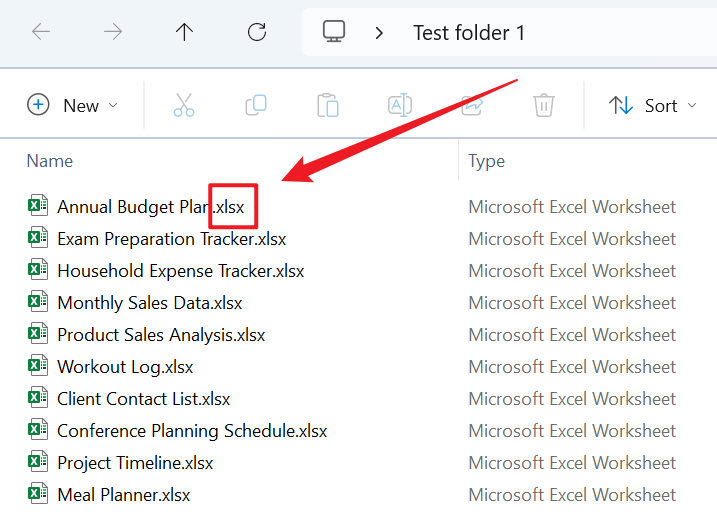
Task: Click the Rename icon in toolbar
Action: coord(400,105)
